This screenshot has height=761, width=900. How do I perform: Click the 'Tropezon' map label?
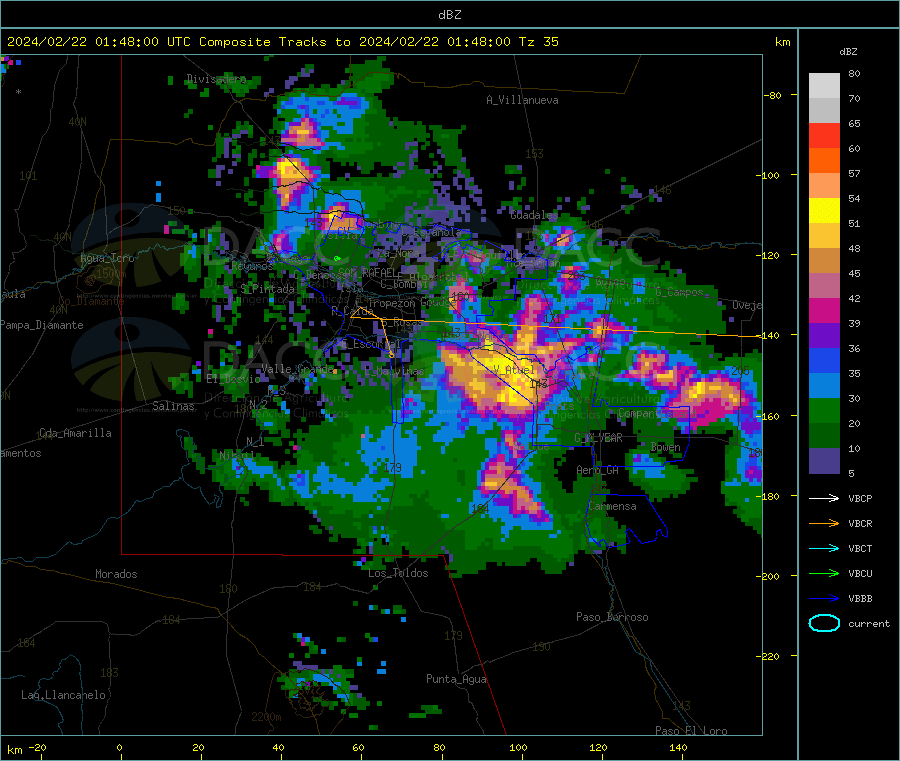tap(391, 303)
